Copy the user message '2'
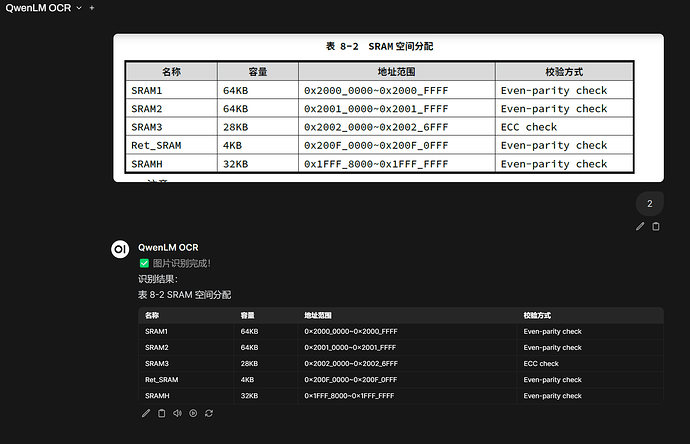The width and height of the screenshot is (690, 444). (x=656, y=226)
